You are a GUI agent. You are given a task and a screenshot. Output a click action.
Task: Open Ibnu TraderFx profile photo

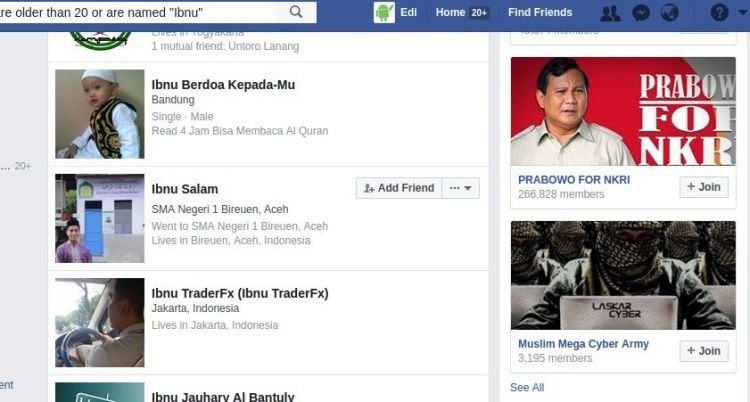(99, 323)
